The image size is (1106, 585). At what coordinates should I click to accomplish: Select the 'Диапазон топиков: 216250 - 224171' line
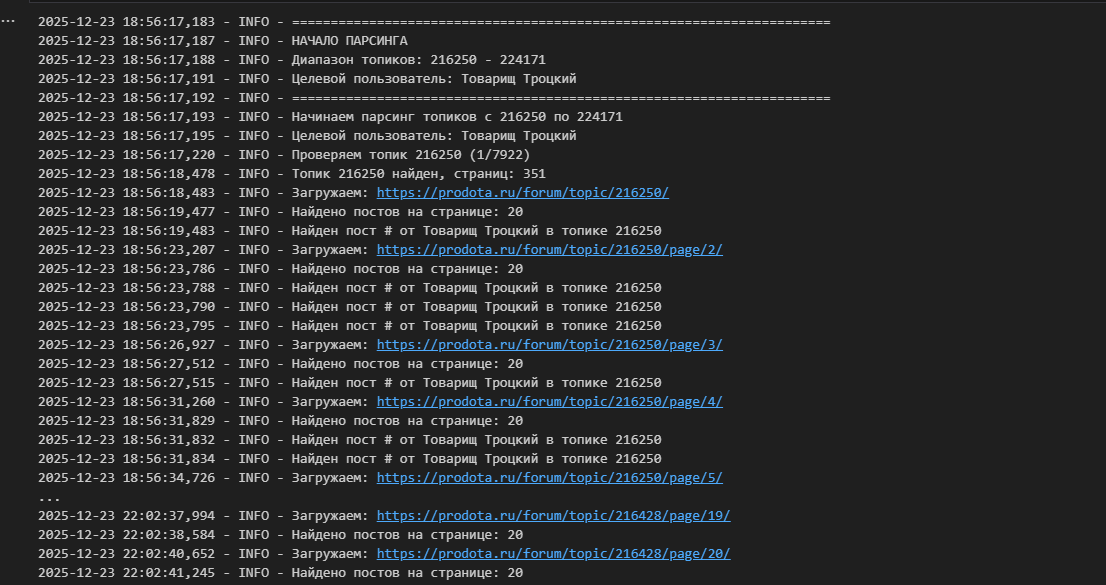click(418, 60)
